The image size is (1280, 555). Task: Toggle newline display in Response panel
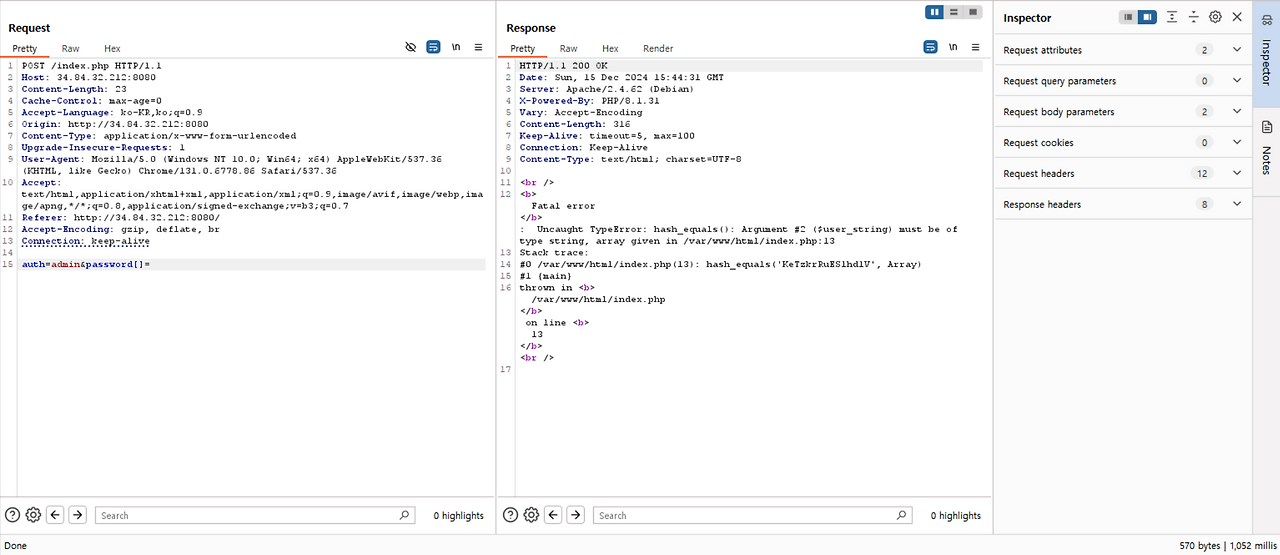coord(953,47)
